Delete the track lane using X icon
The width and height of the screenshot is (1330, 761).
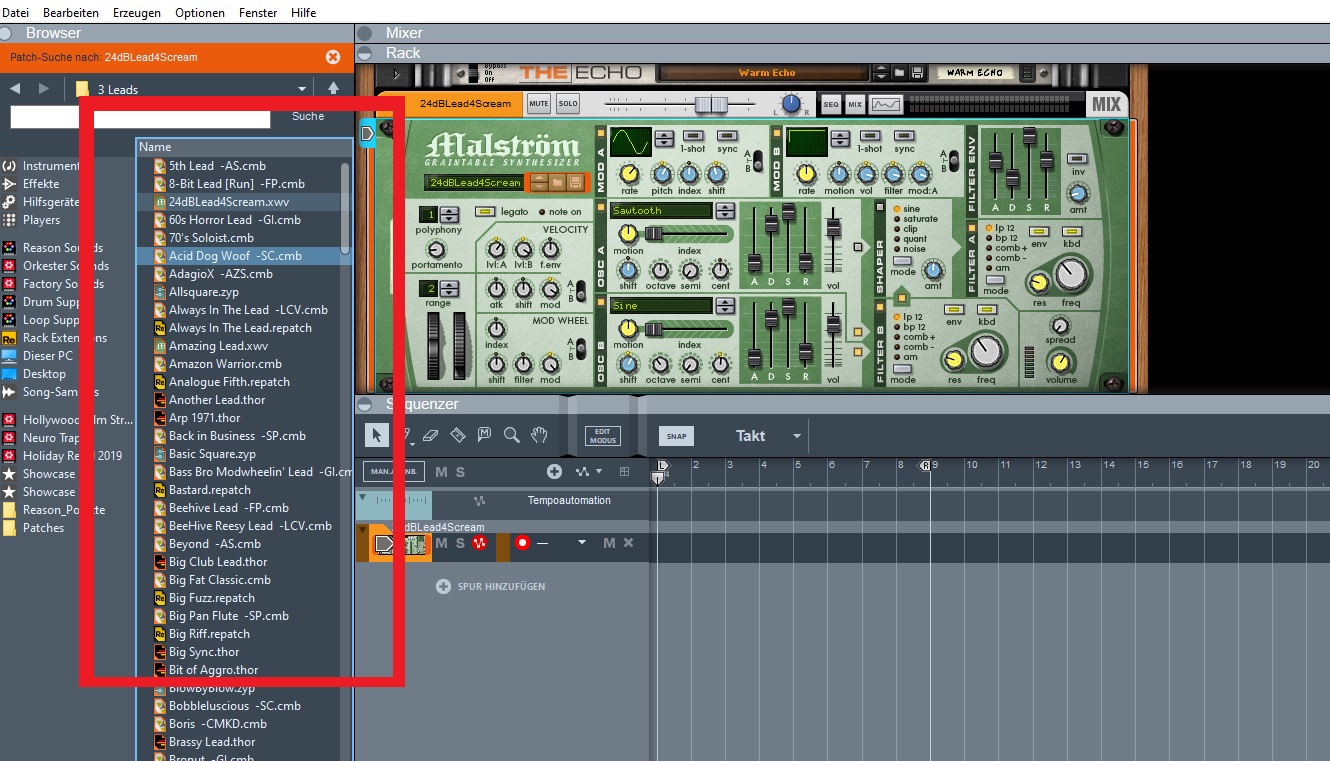click(x=628, y=543)
